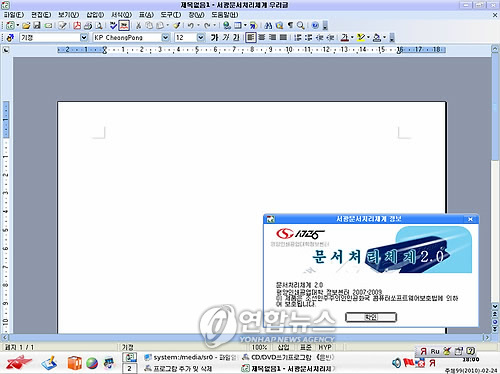This screenshot has width=500, height=374.
Task: Expand the paragraph style dropdown
Action: coord(84,38)
